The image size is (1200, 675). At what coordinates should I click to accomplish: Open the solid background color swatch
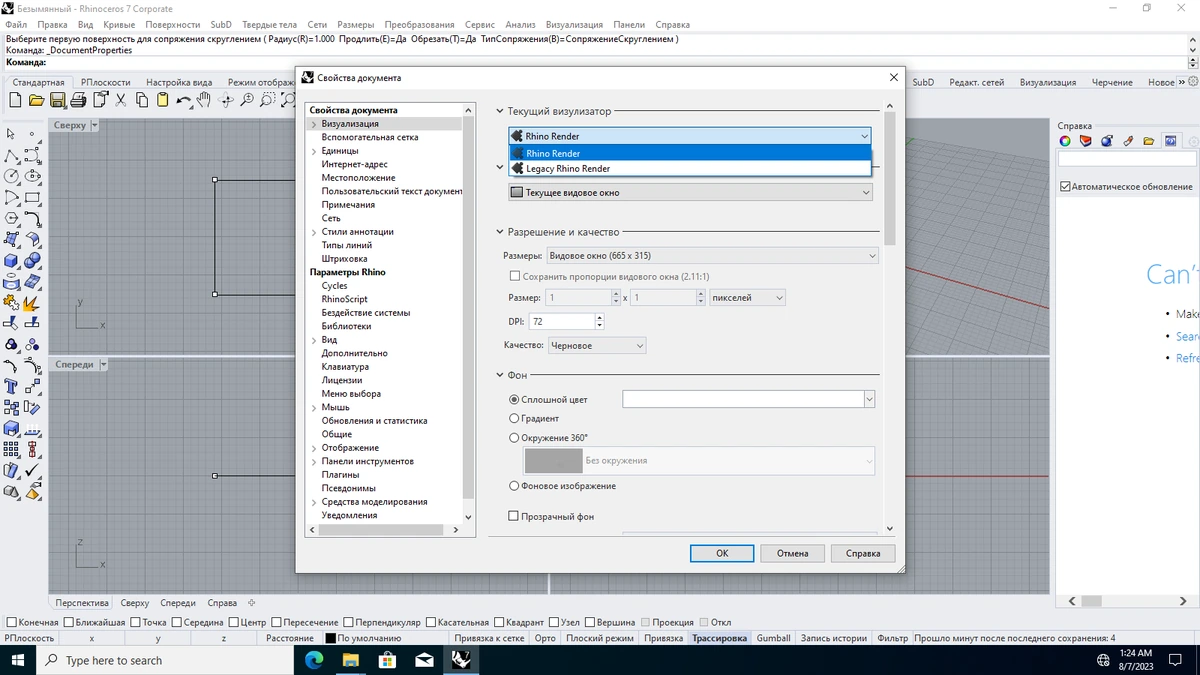748,399
